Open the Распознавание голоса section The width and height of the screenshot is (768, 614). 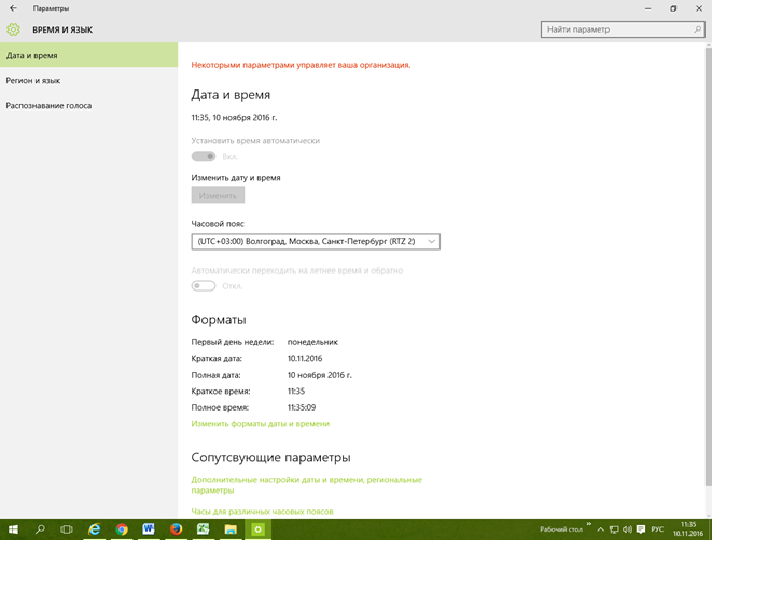tap(48, 105)
